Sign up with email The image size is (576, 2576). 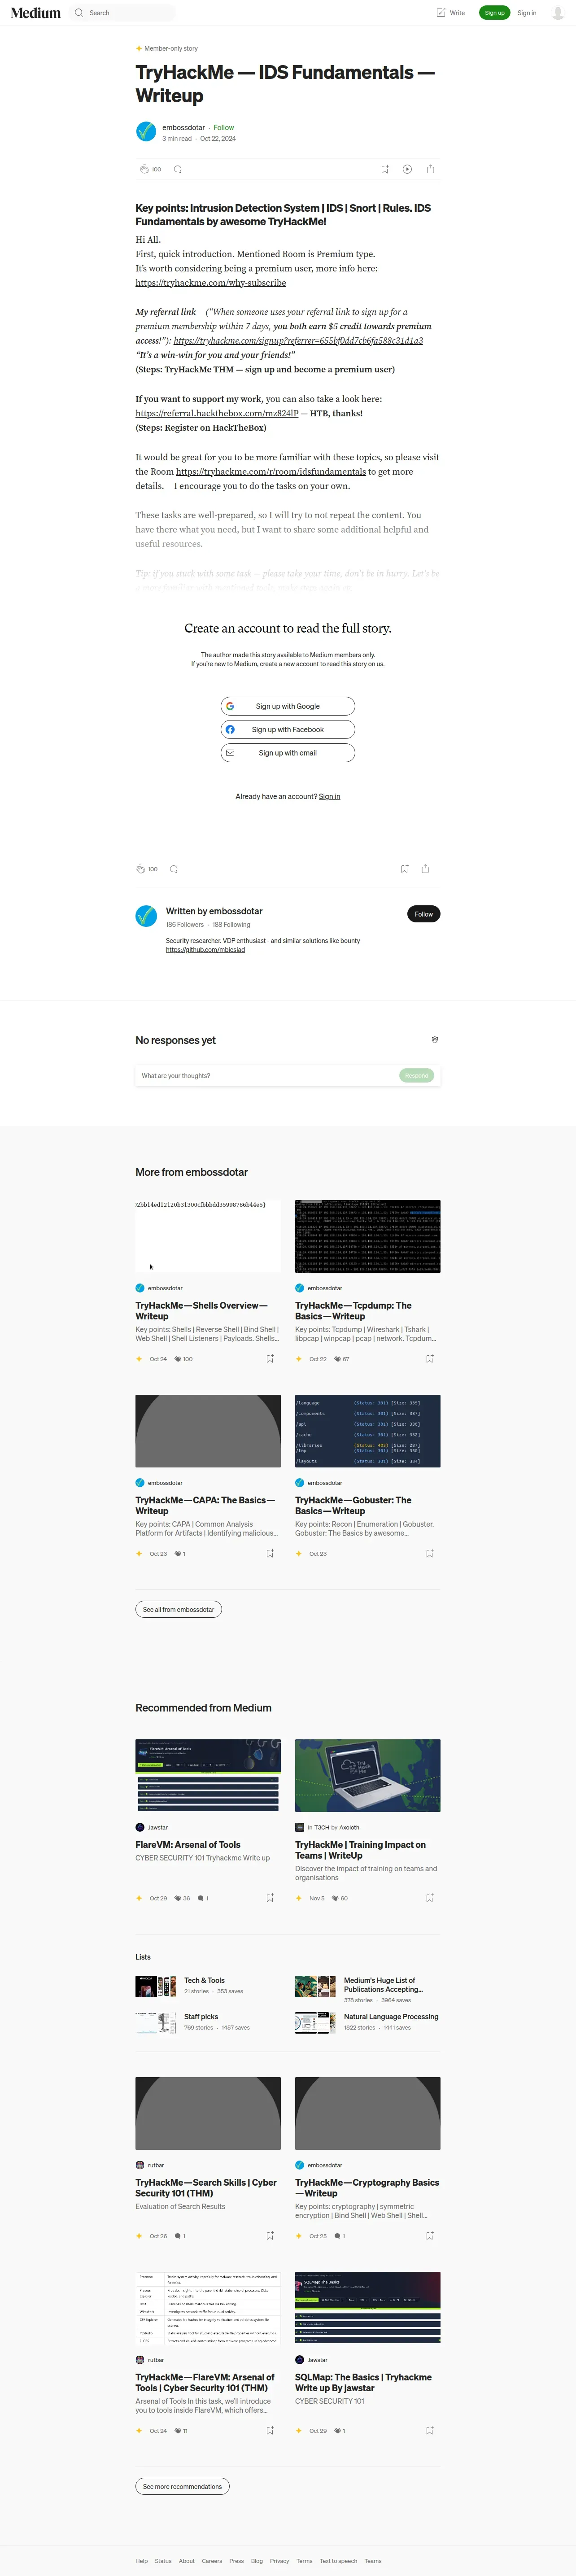click(288, 753)
